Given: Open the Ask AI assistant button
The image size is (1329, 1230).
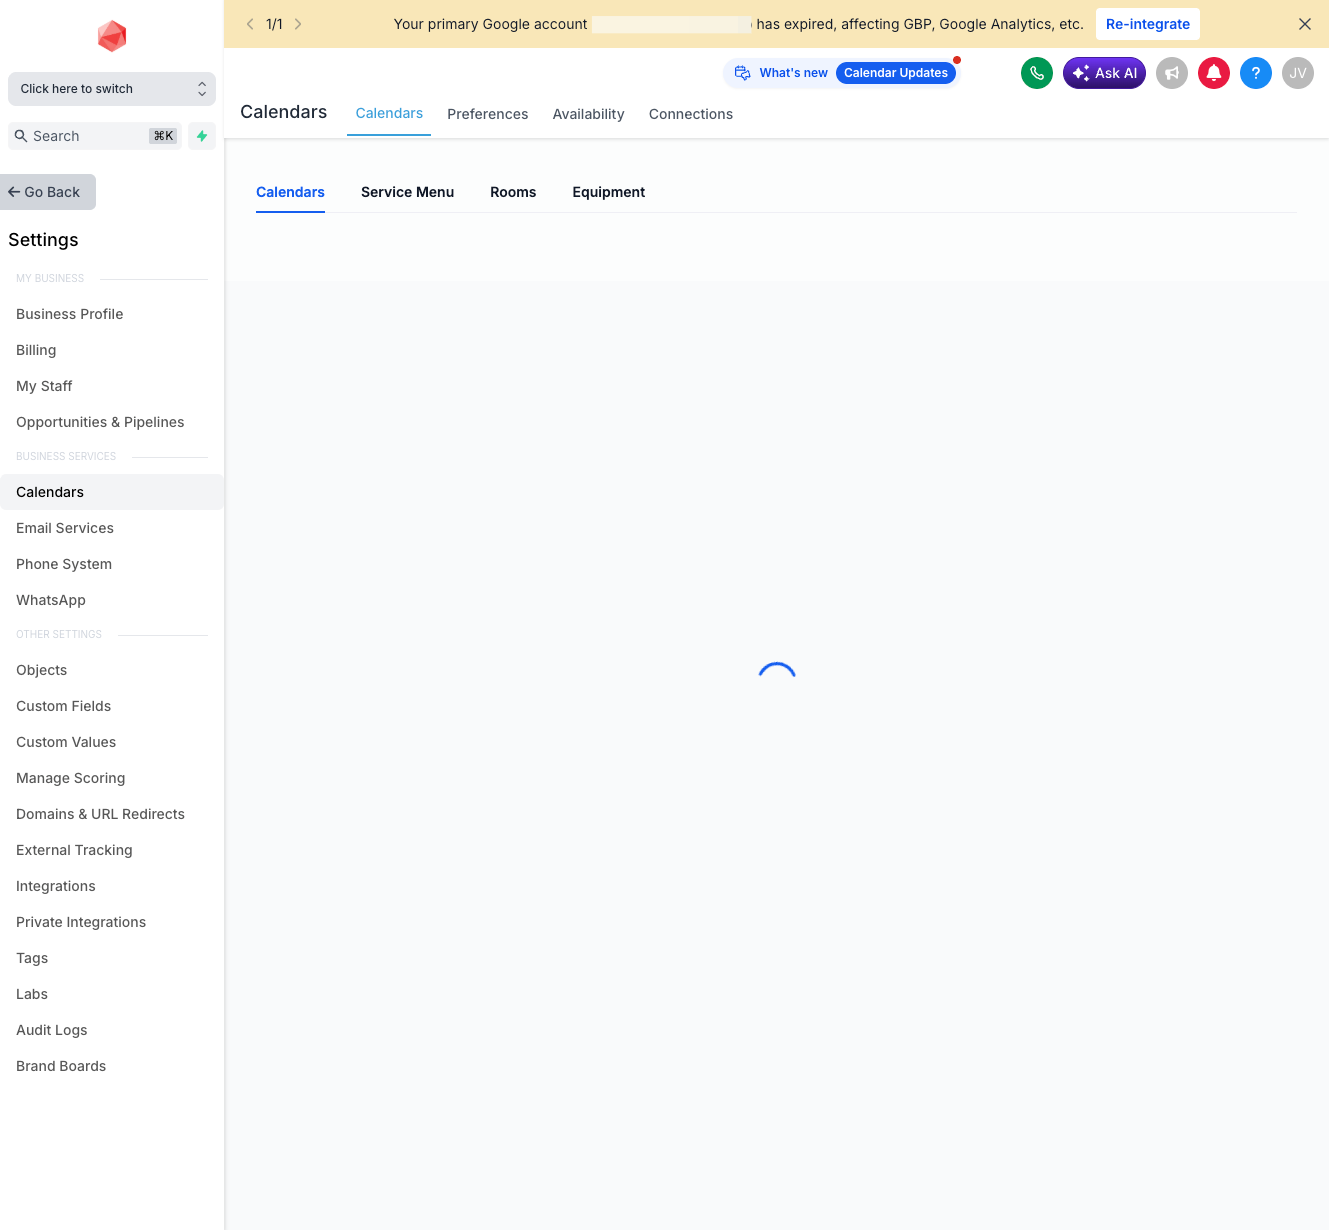Looking at the screenshot, I should point(1104,73).
